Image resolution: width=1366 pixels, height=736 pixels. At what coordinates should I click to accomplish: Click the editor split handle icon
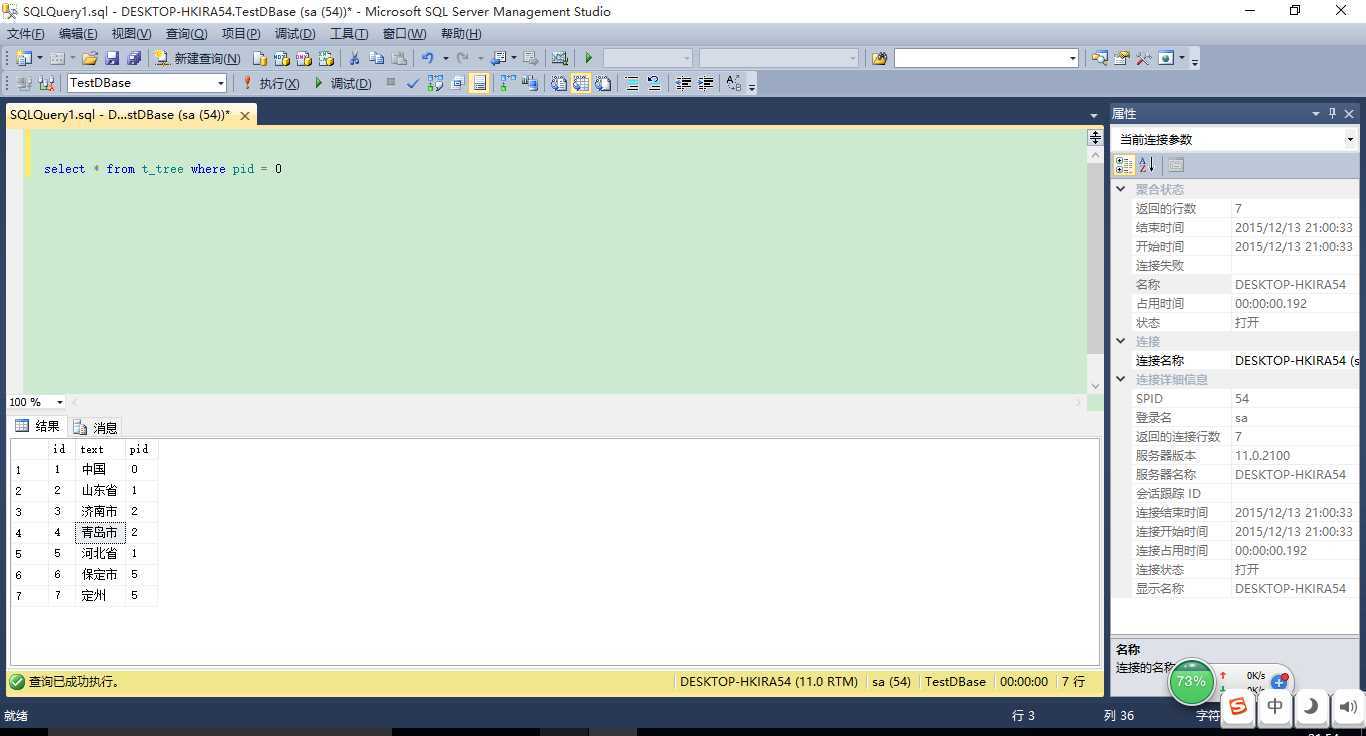click(1095, 138)
